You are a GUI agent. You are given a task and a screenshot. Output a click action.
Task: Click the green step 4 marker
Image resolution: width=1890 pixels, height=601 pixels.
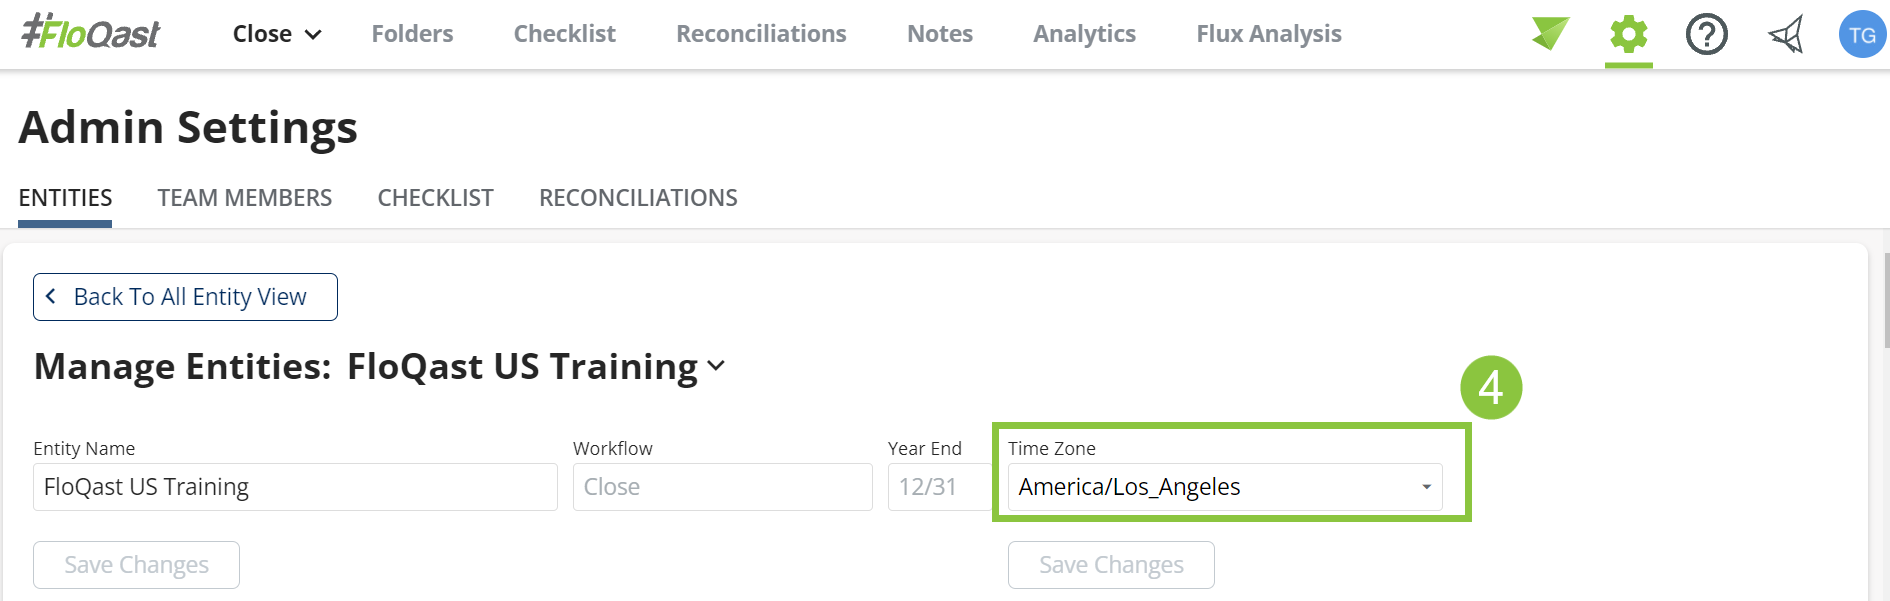tap(1491, 387)
